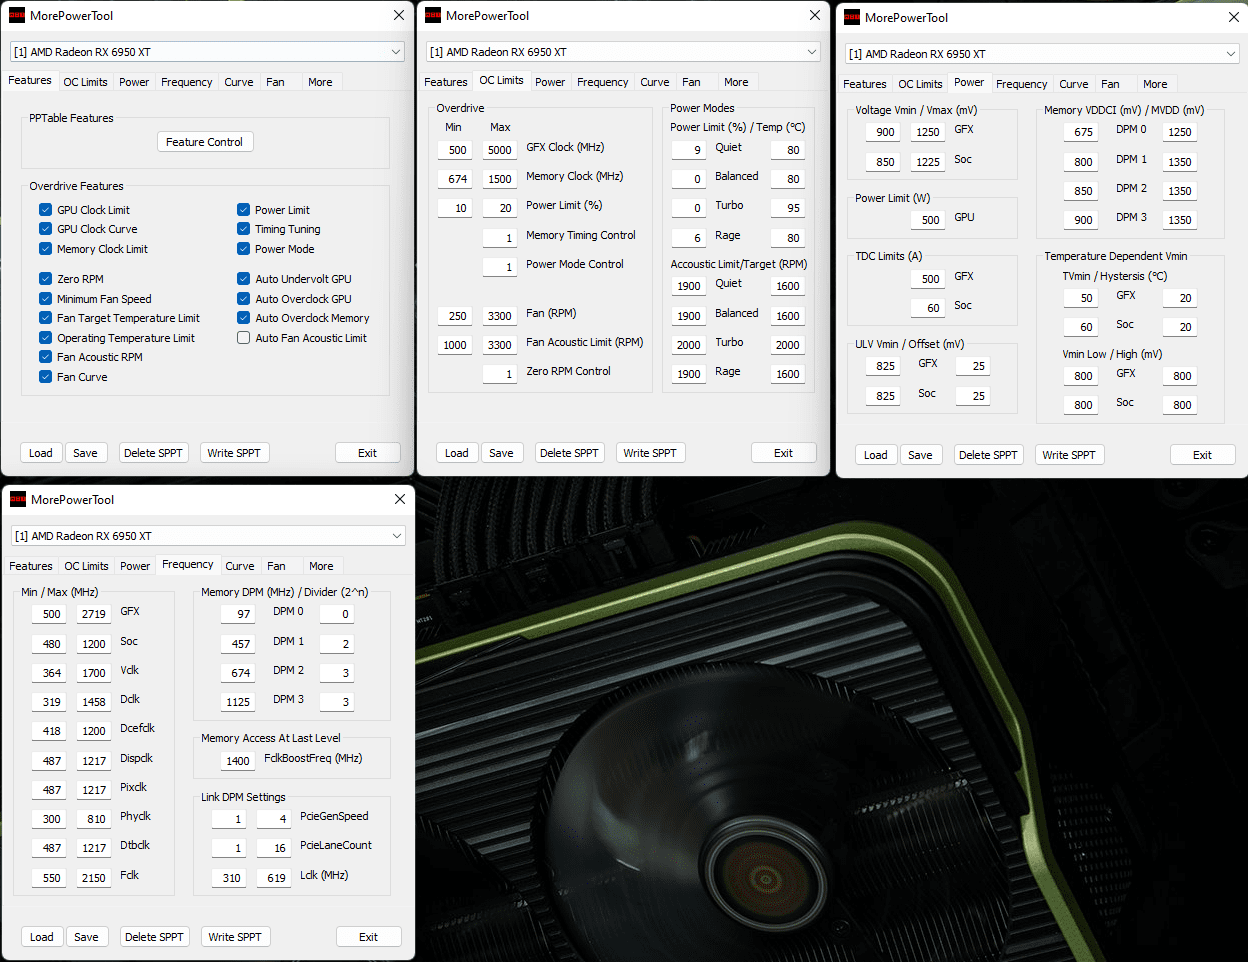Click Write SPPT in Features window
The image size is (1248, 962).
(234, 453)
